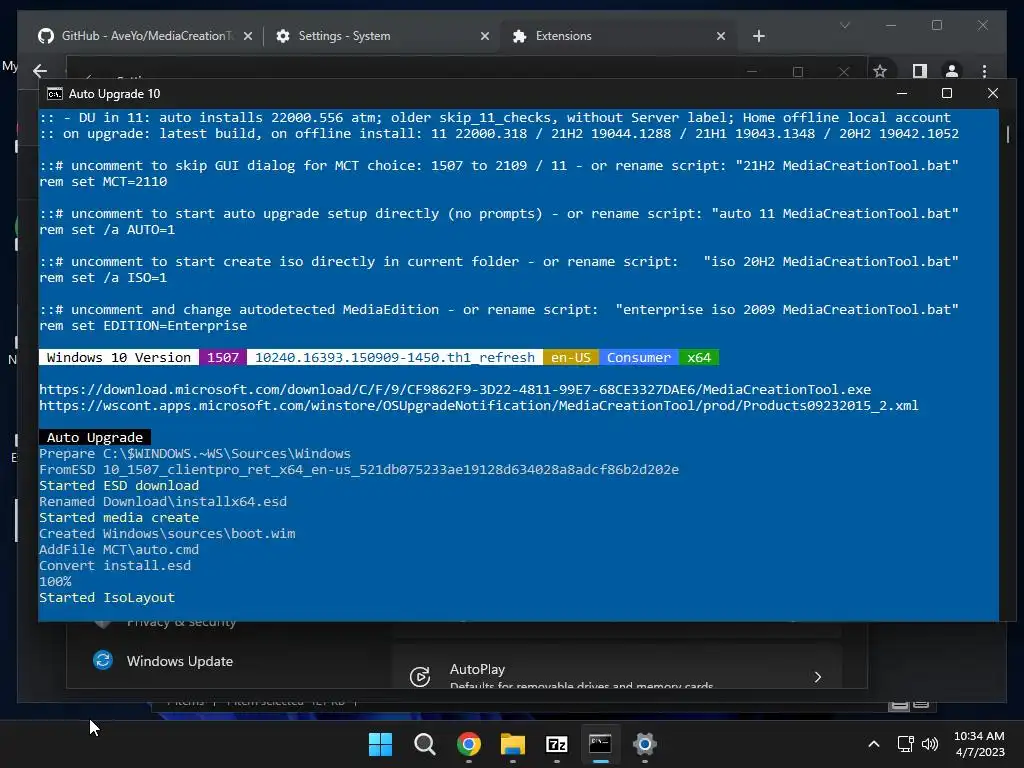
Task: Go back in Chrome browser
Action: (40, 71)
